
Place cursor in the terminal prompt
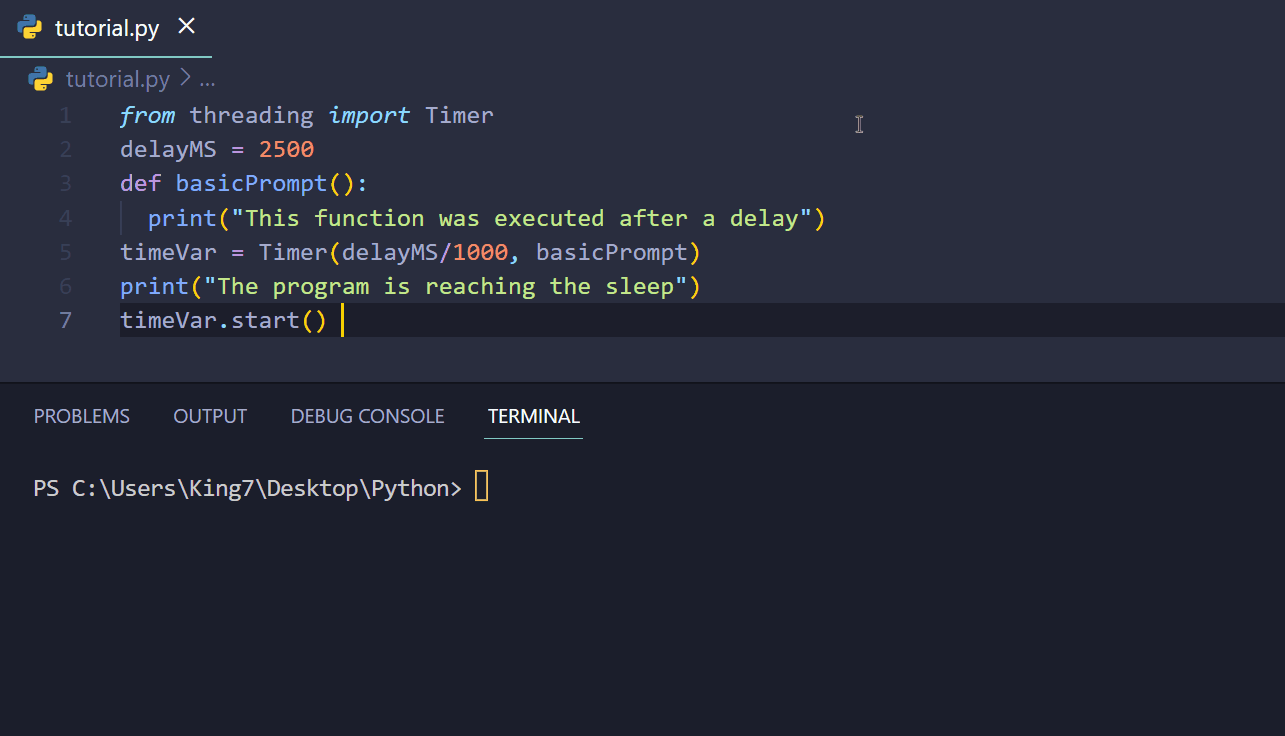coord(480,487)
